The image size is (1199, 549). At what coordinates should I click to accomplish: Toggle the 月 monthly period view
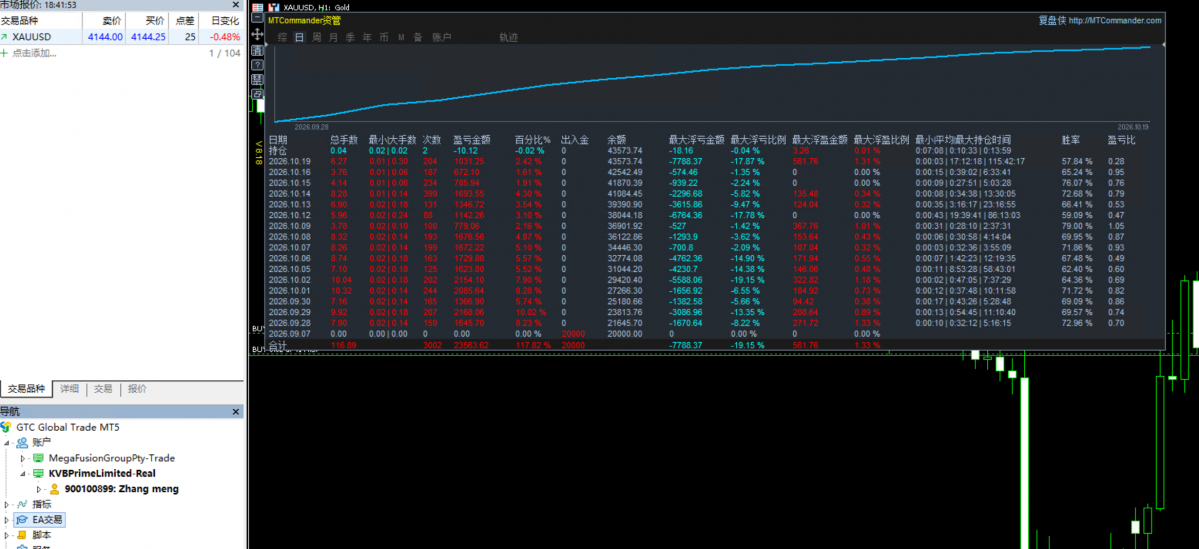click(333, 37)
